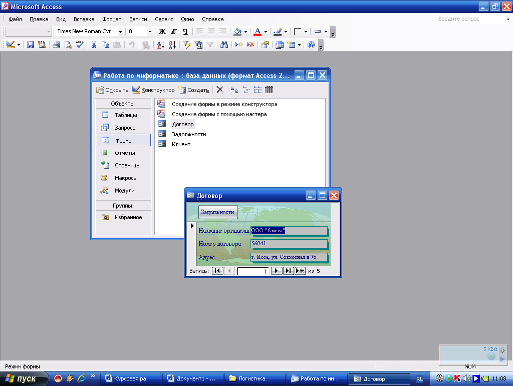Viewport: 513px width, 386px height.
Task: Click the Print icon in the toolbar
Action: click(56, 44)
